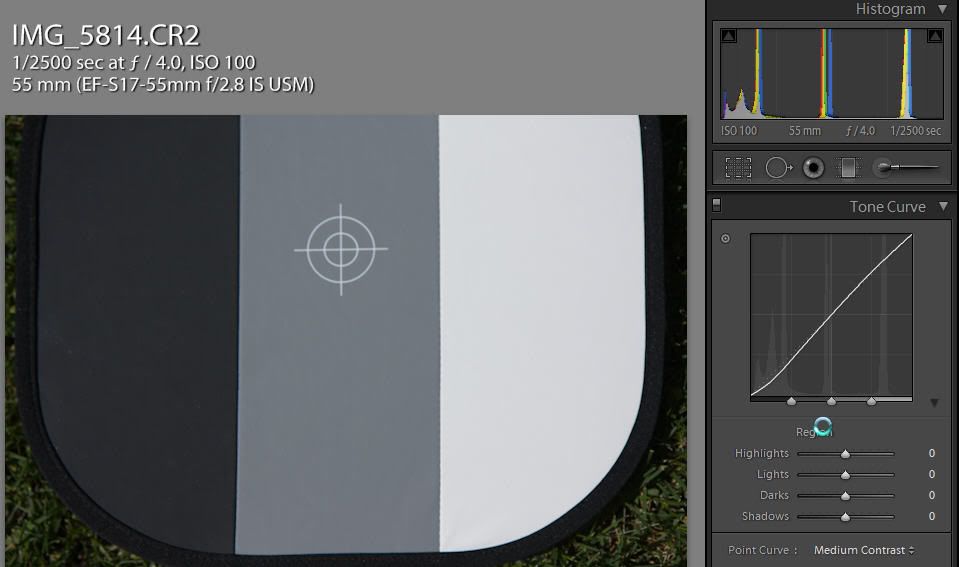Activate the Spot Removal tool
959x567 pixels.
coord(778,168)
